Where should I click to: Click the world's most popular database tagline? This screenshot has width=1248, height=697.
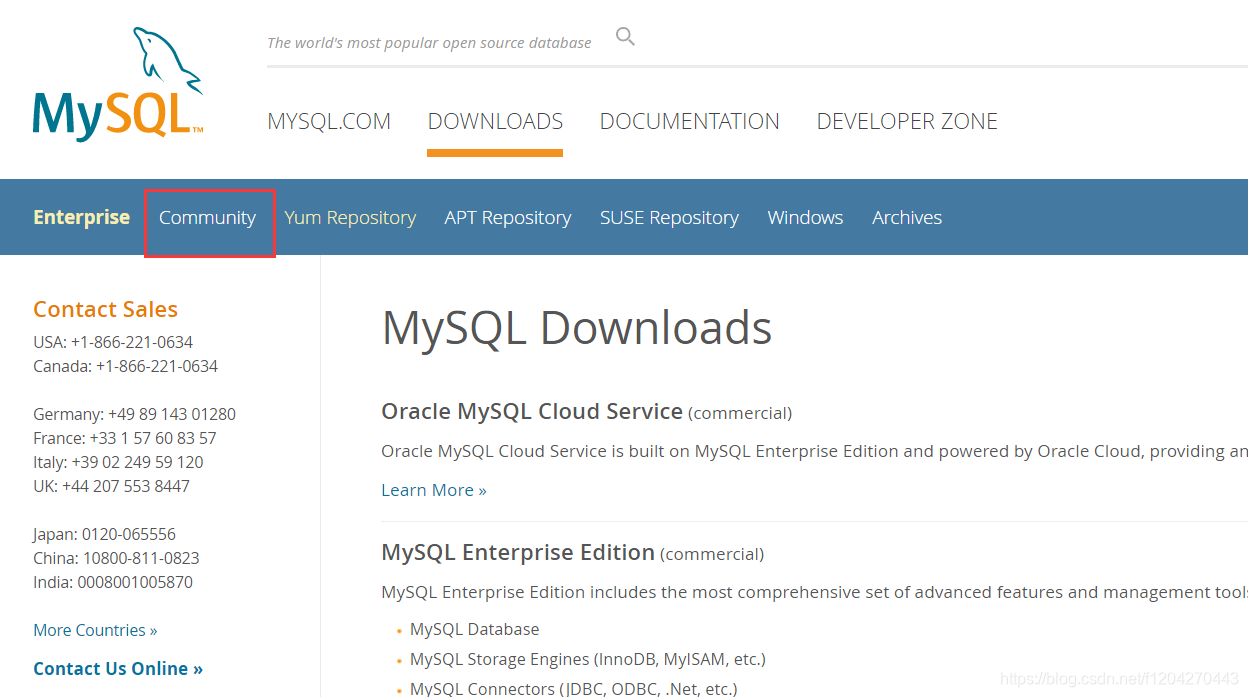429,43
